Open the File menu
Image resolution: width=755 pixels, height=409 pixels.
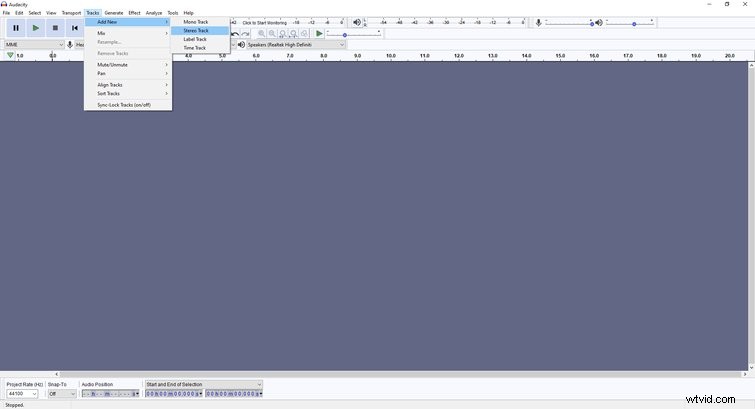point(6,13)
